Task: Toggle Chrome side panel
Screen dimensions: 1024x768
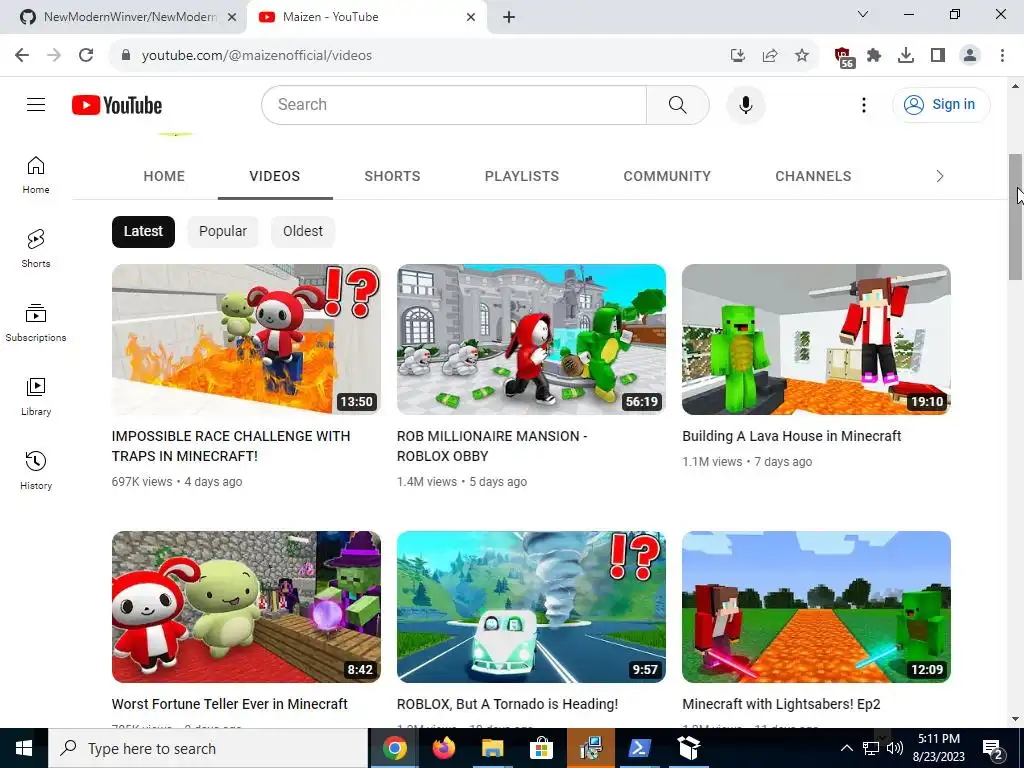Action: tap(938, 56)
